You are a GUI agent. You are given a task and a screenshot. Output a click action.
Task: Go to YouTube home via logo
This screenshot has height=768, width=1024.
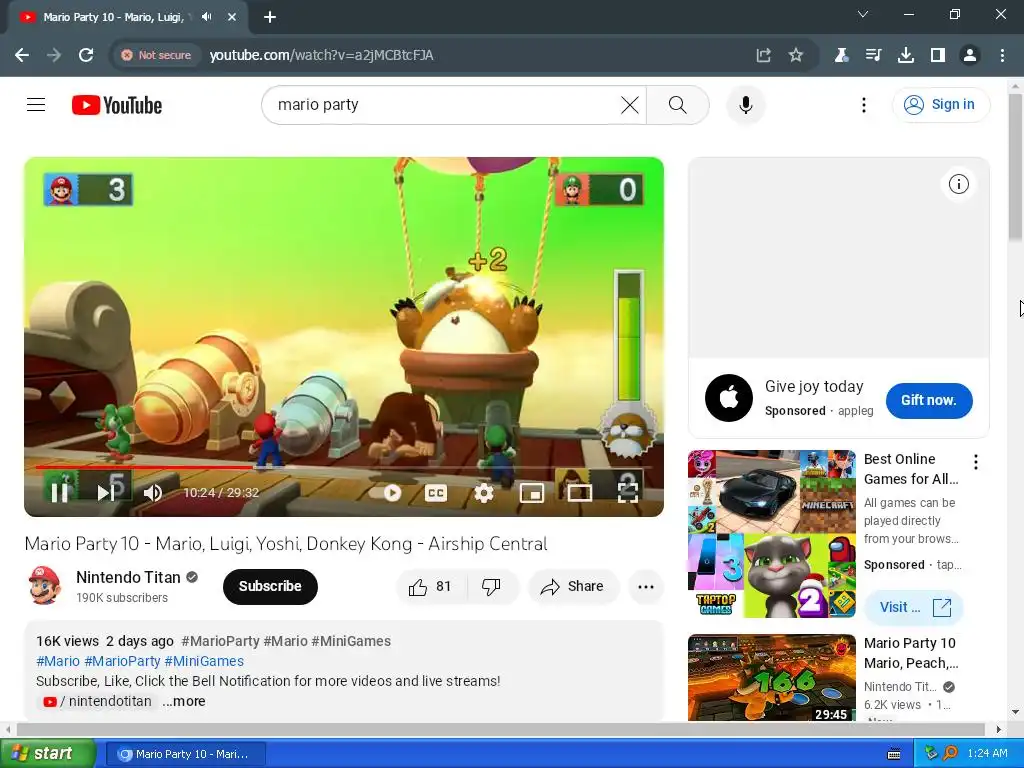coord(117,105)
